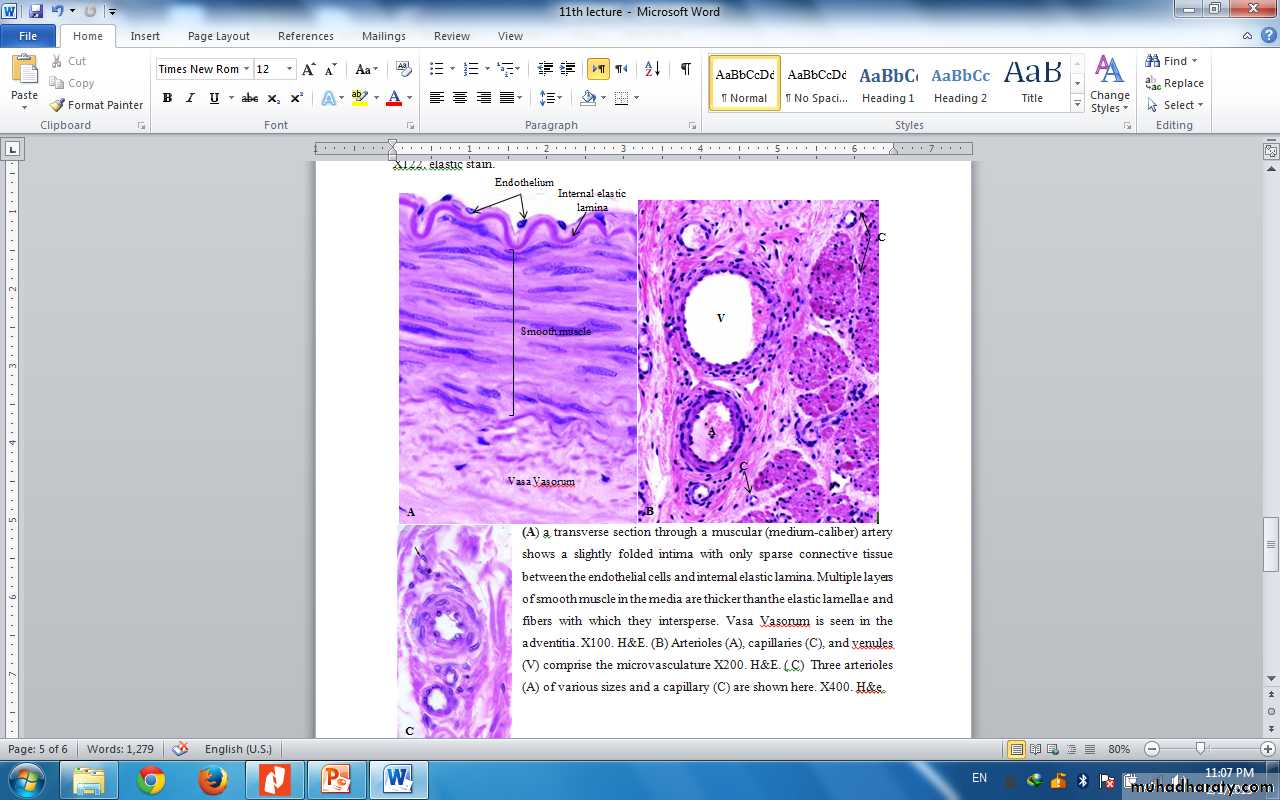Open the References tab
Viewport: 1280px width, 800px height.
click(x=305, y=36)
